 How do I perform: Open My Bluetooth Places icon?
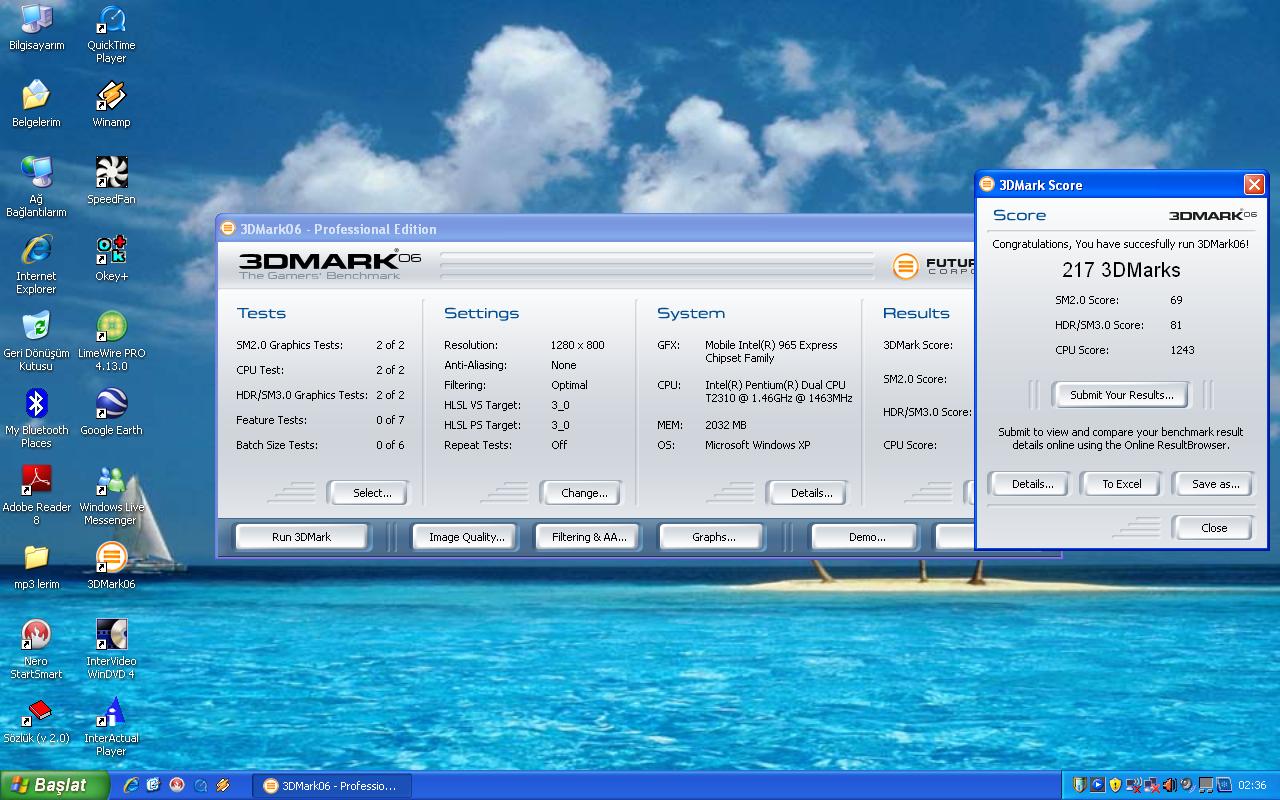pos(36,418)
